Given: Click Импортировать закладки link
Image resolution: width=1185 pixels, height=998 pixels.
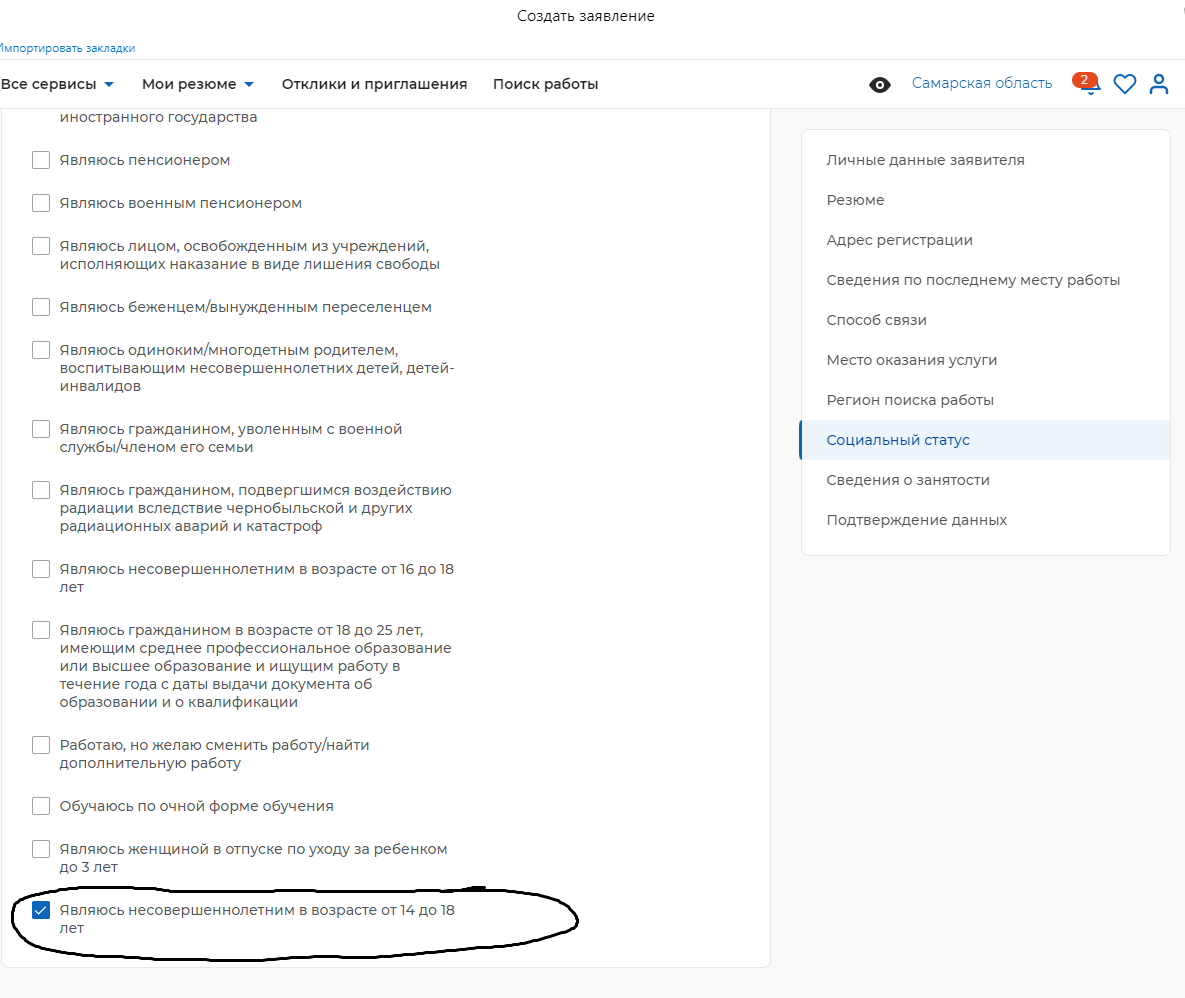Looking at the screenshot, I should click(x=67, y=48).
